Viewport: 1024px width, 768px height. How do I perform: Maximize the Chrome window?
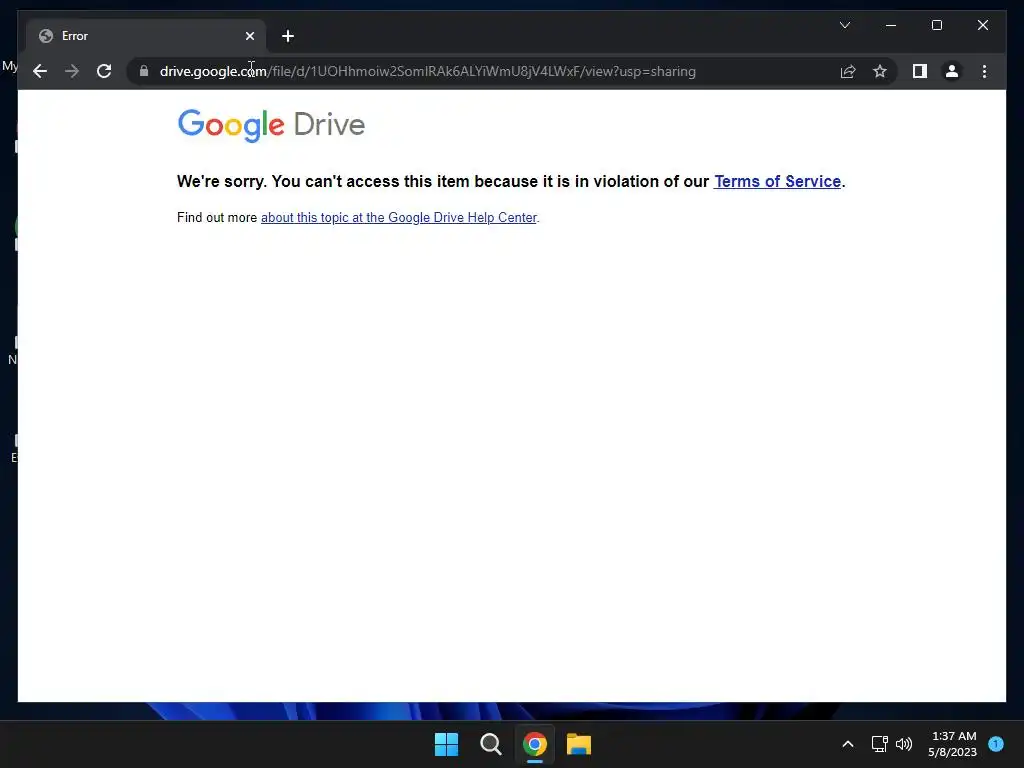936,25
